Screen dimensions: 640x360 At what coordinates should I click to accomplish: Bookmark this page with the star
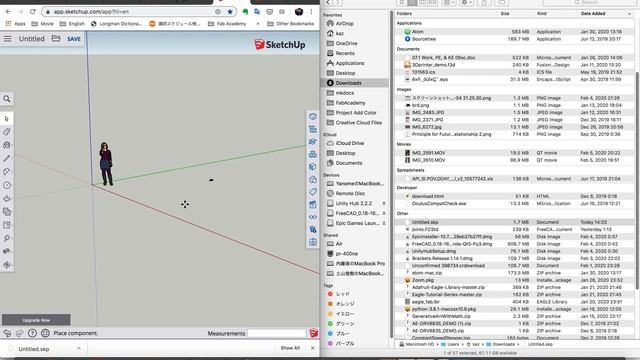click(230, 11)
